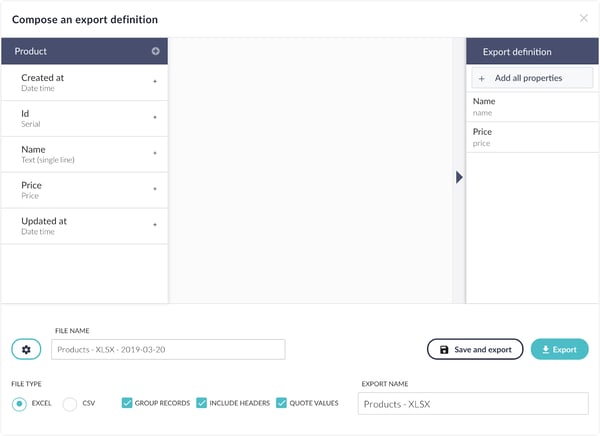600x436 pixels.
Task: Click the right-pointing arrow panel toggle
Action: pyautogui.click(x=459, y=177)
